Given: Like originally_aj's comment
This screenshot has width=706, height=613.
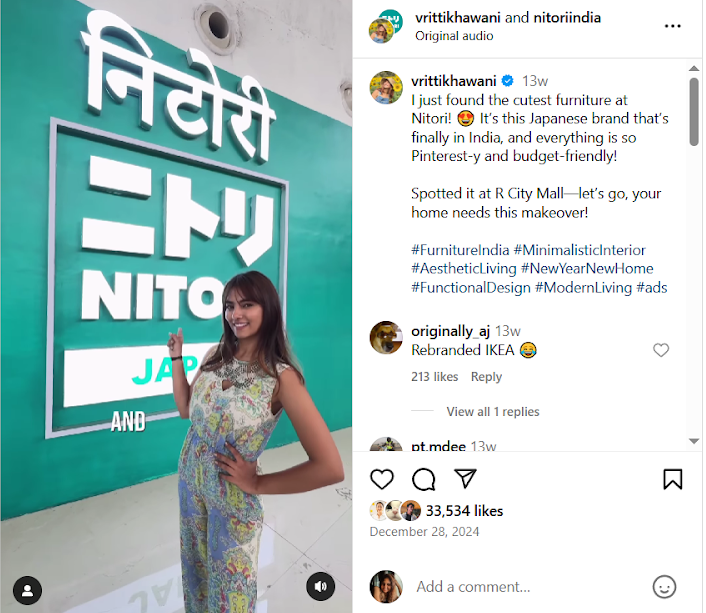Looking at the screenshot, I should pyautogui.click(x=661, y=350).
